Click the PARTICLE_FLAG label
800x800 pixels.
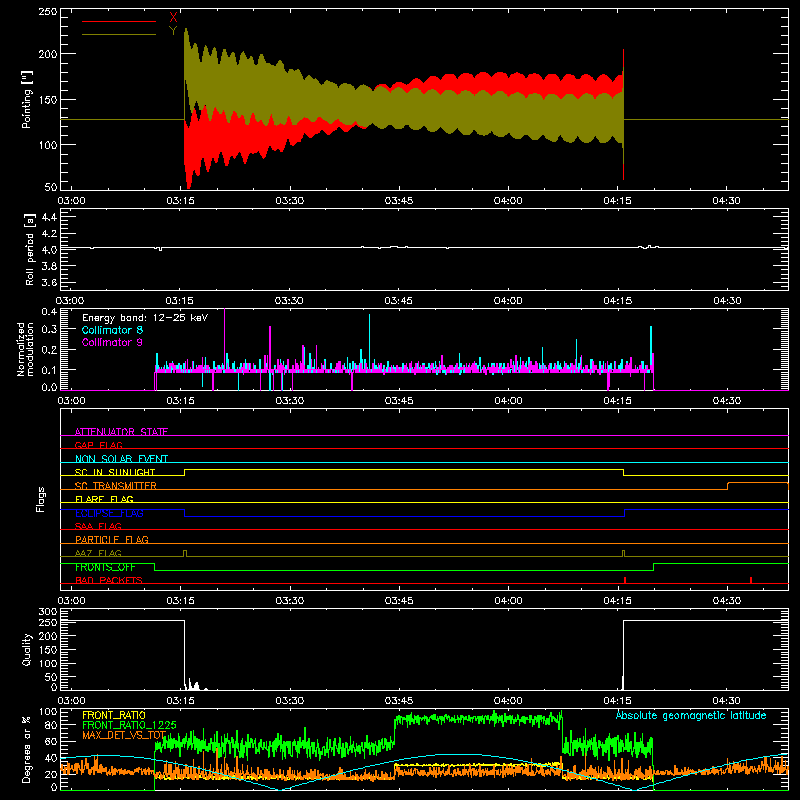[x=112, y=539]
